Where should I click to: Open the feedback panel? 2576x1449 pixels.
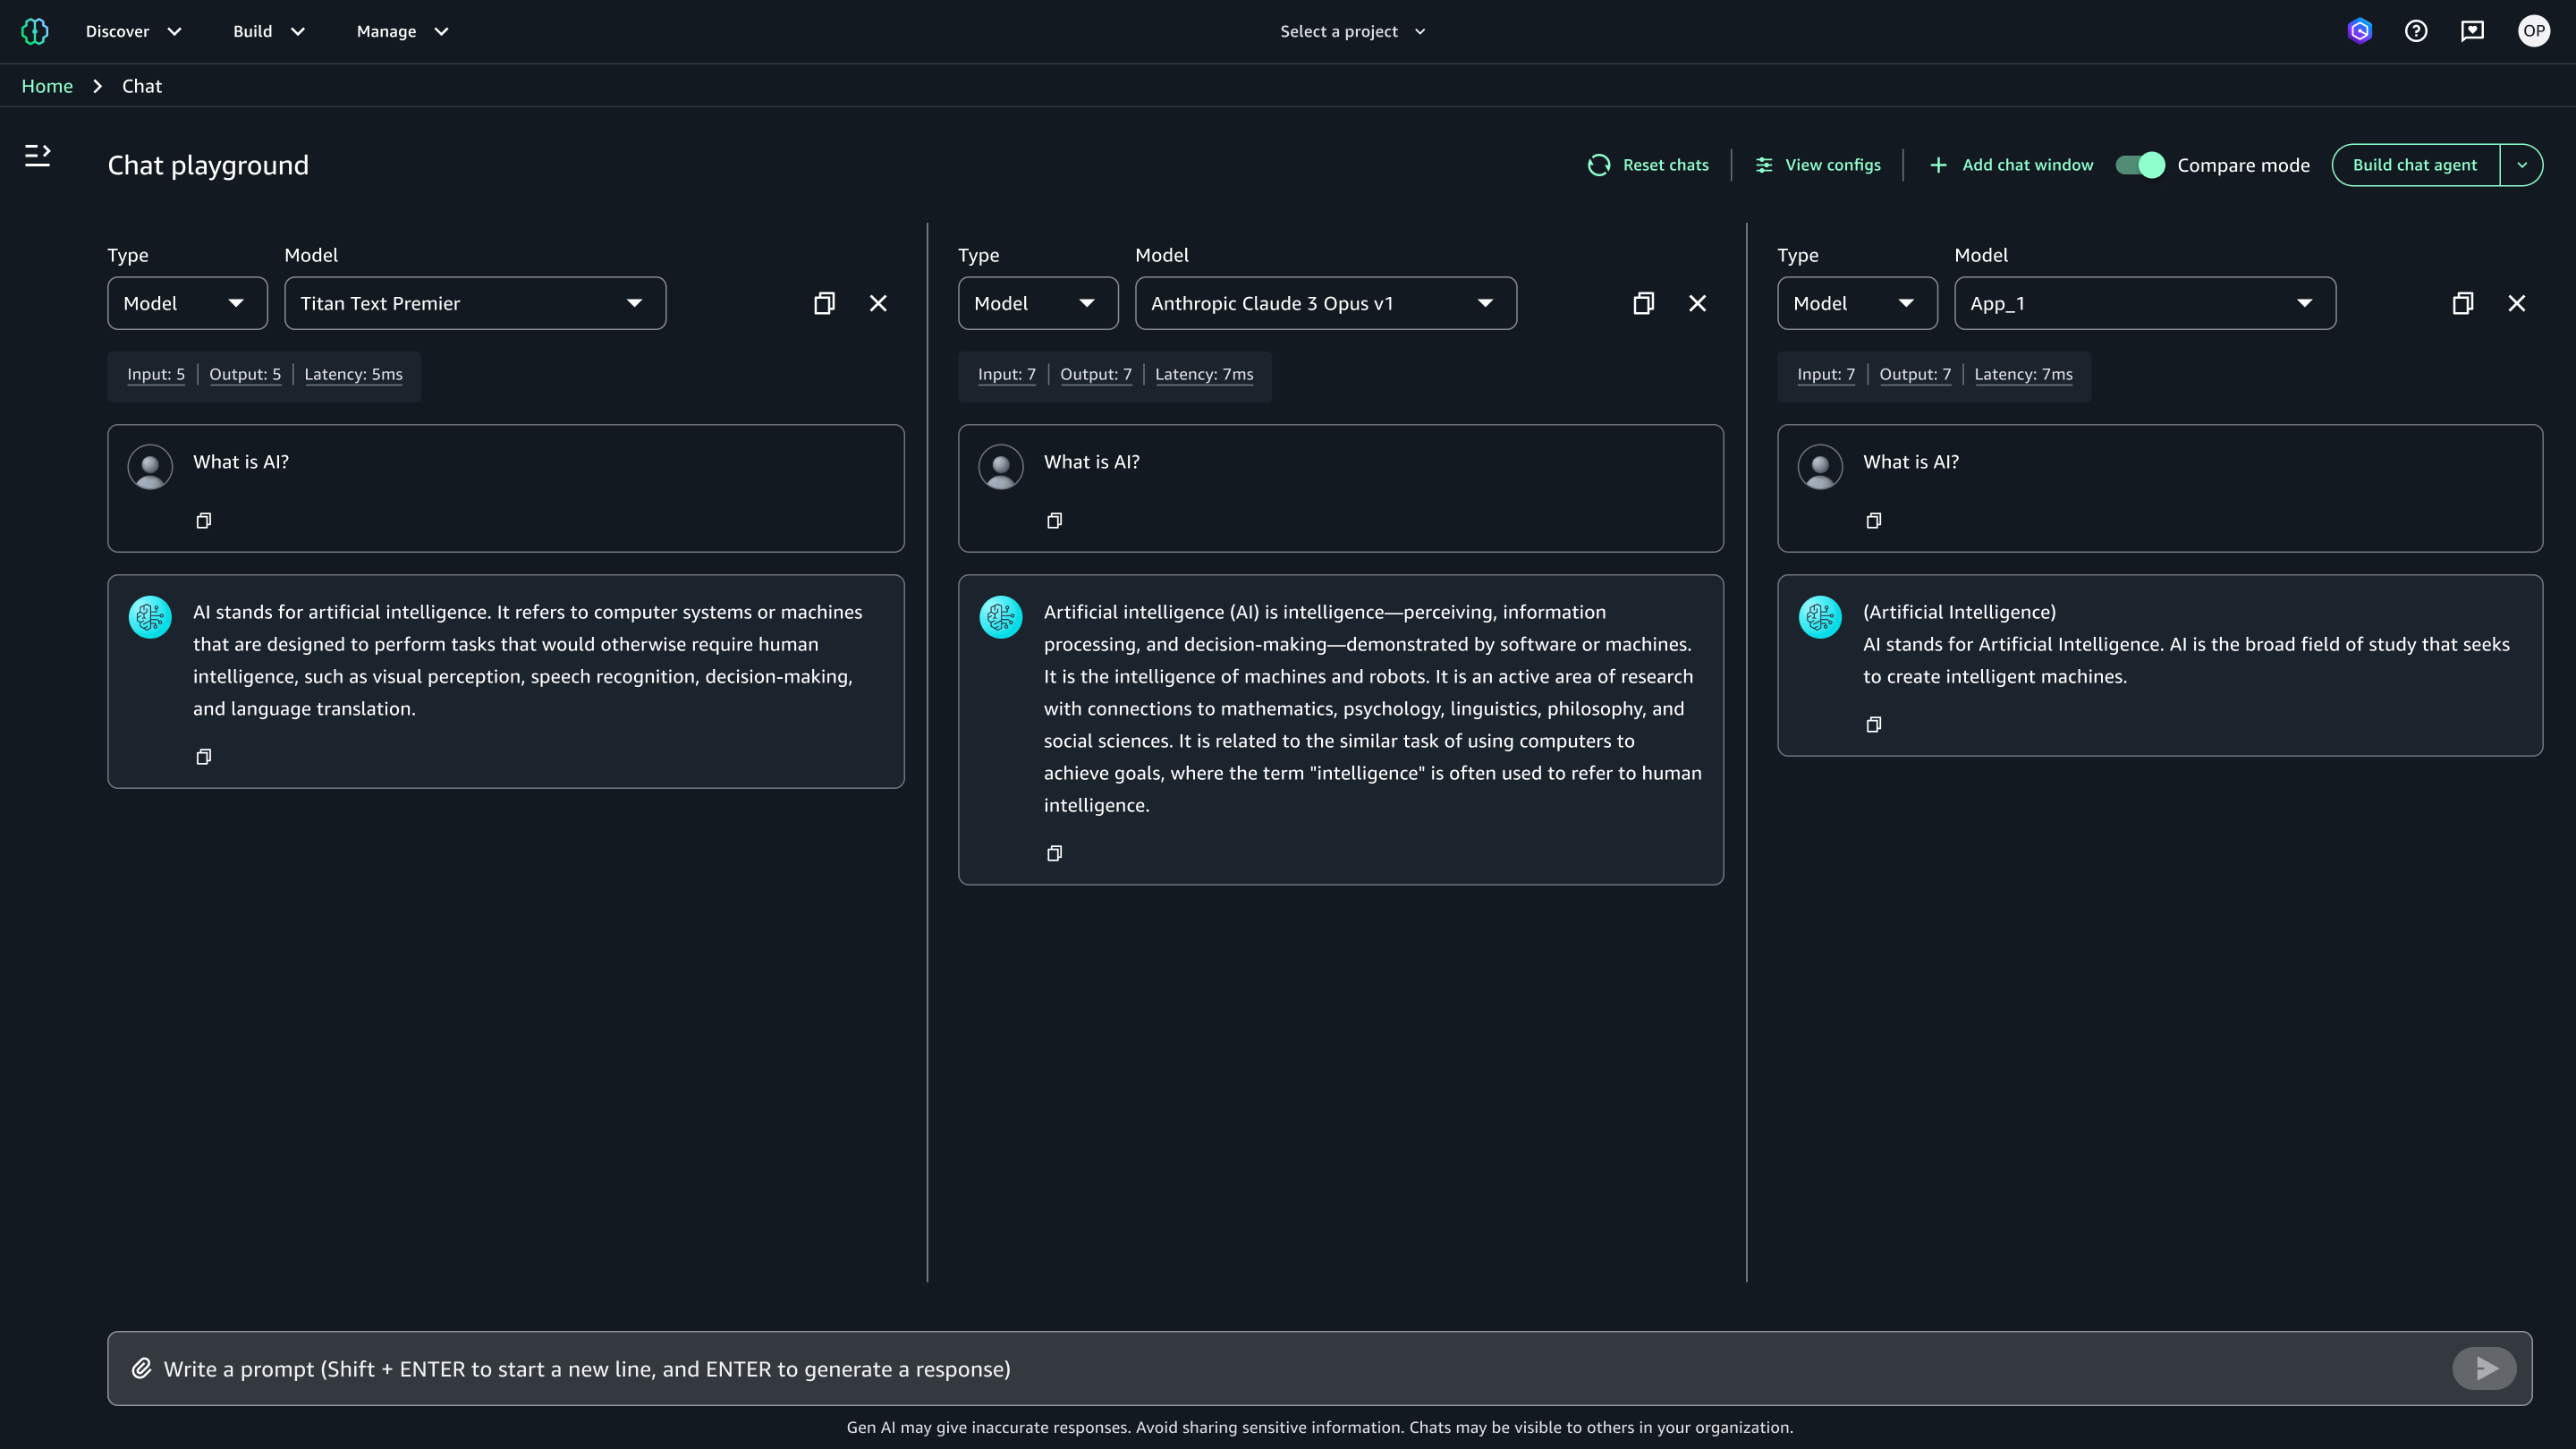pyautogui.click(x=2472, y=30)
